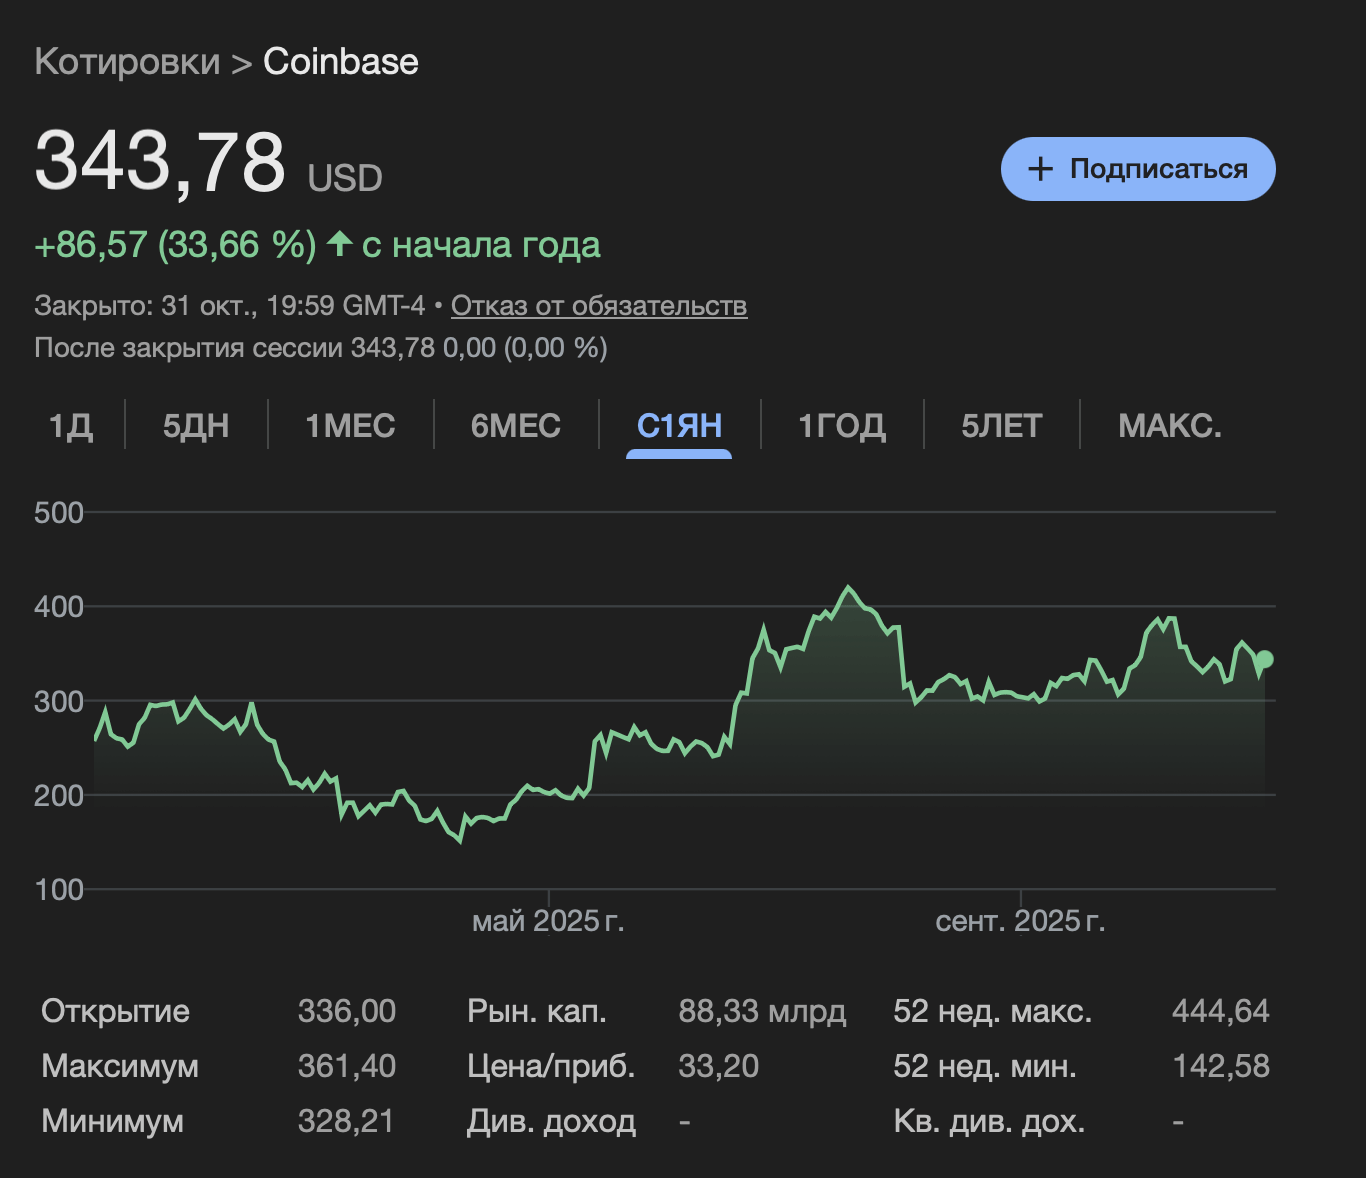
Task: Open the 1МЕС chart view
Action: tap(351, 426)
